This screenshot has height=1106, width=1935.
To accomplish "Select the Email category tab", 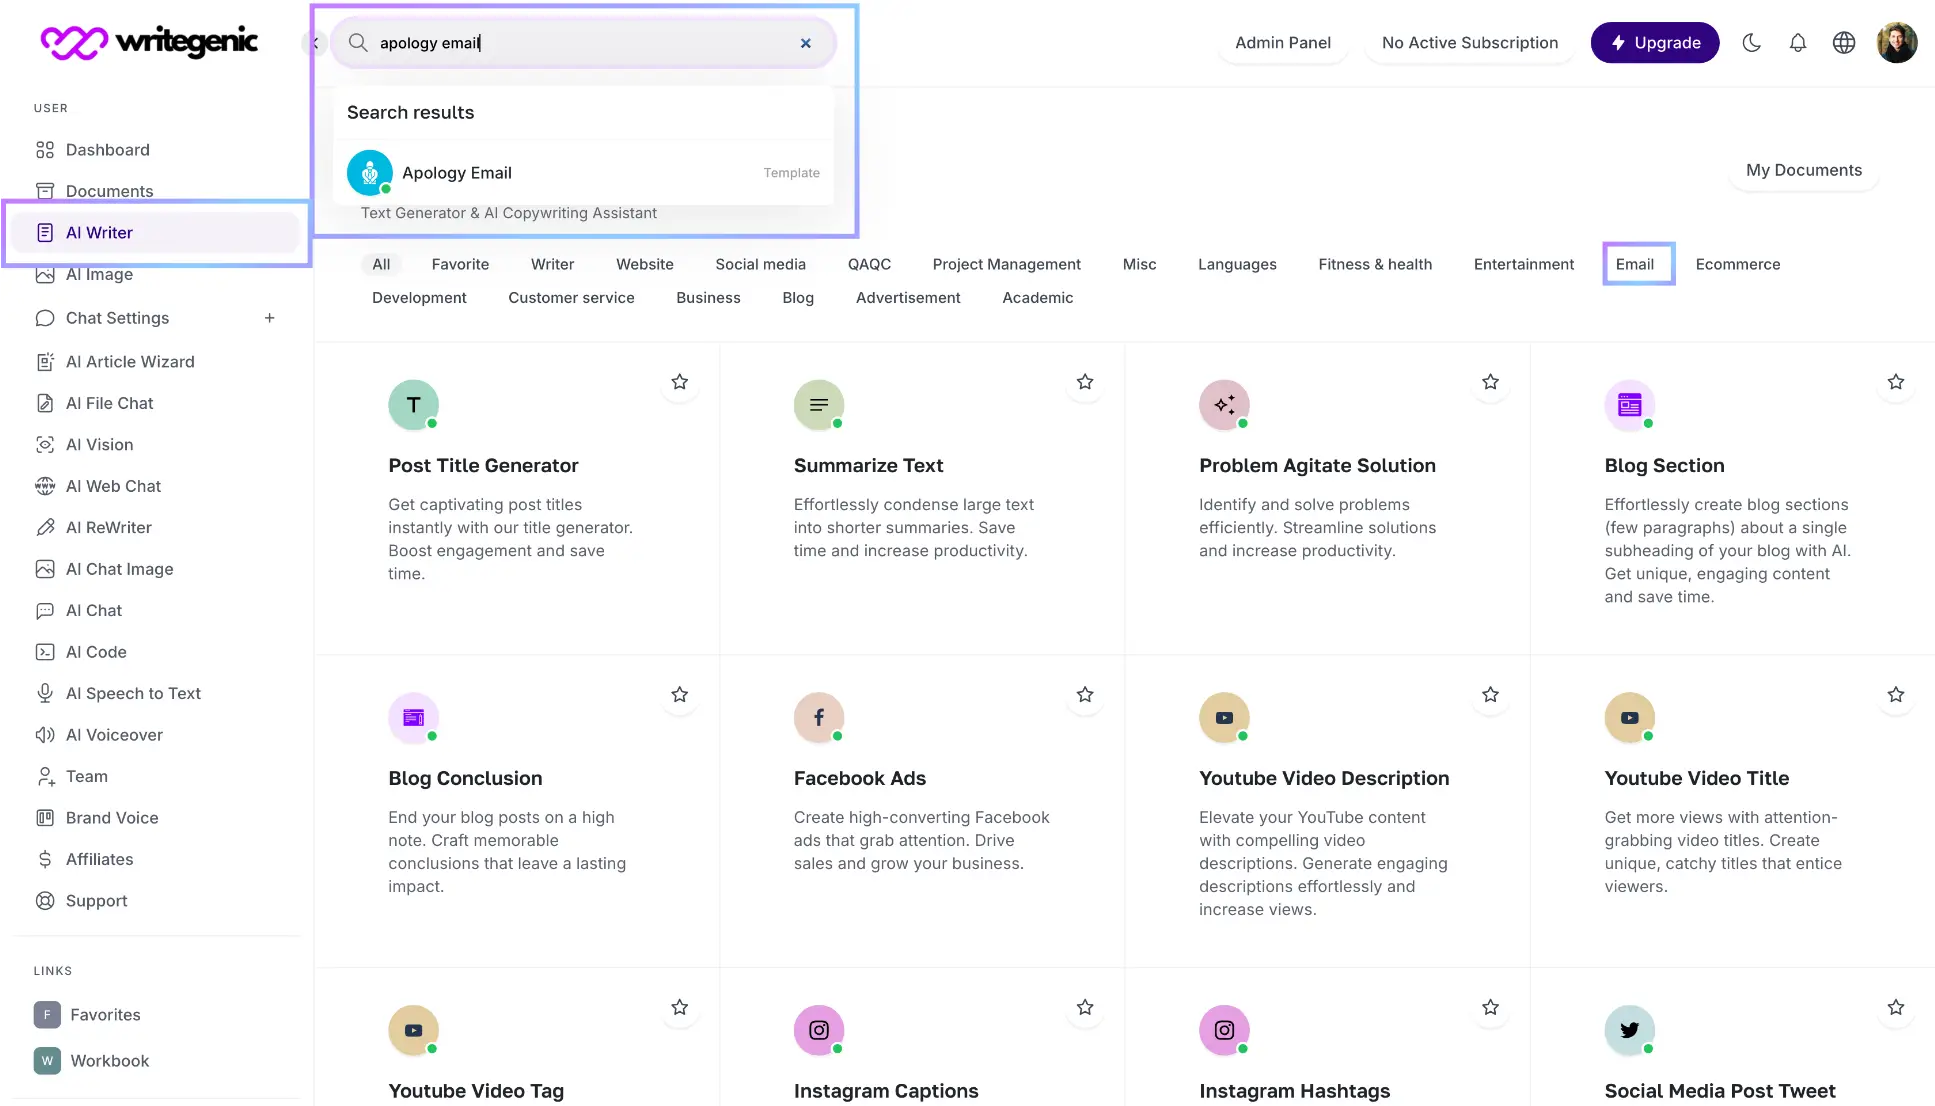I will point(1635,263).
